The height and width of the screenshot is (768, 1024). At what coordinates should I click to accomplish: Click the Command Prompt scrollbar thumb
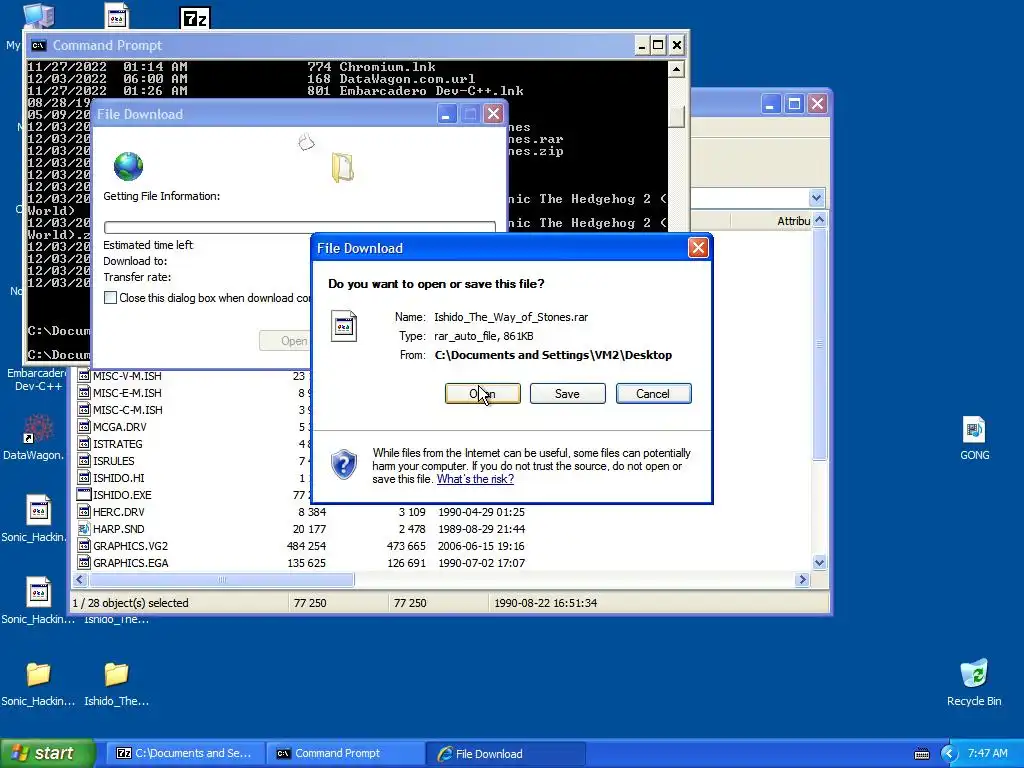pyautogui.click(x=677, y=116)
